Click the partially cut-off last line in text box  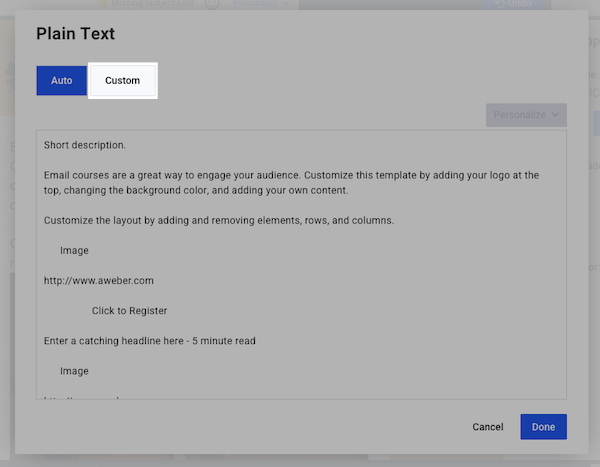click(82, 397)
